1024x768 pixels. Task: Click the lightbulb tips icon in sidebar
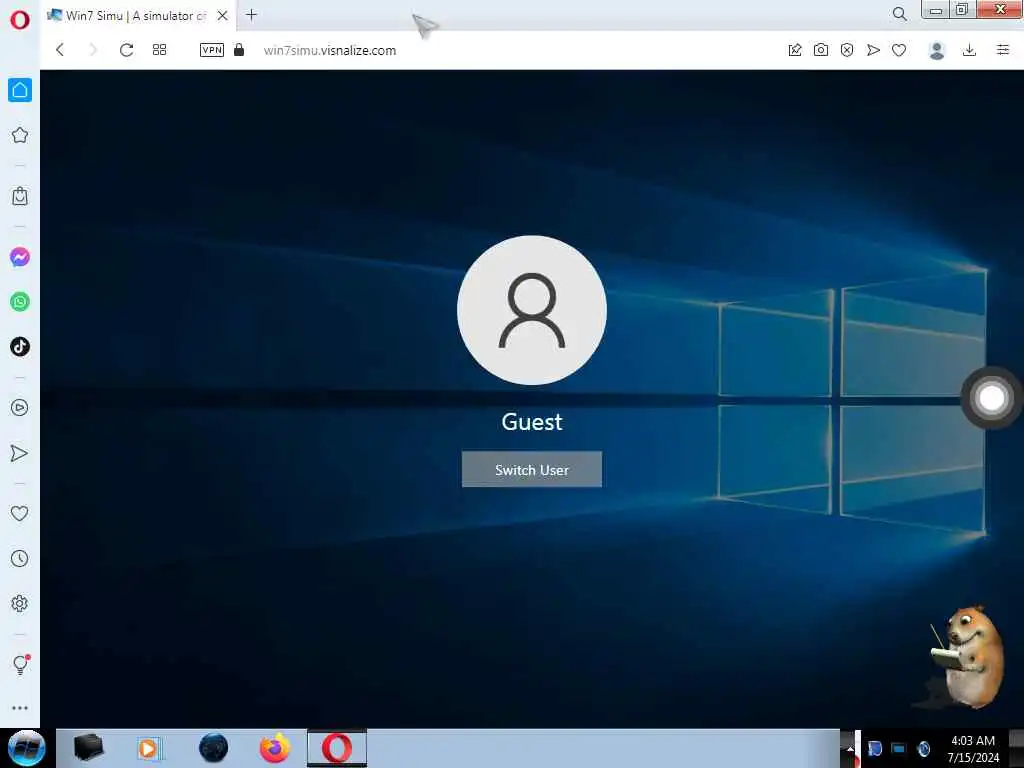point(20,664)
